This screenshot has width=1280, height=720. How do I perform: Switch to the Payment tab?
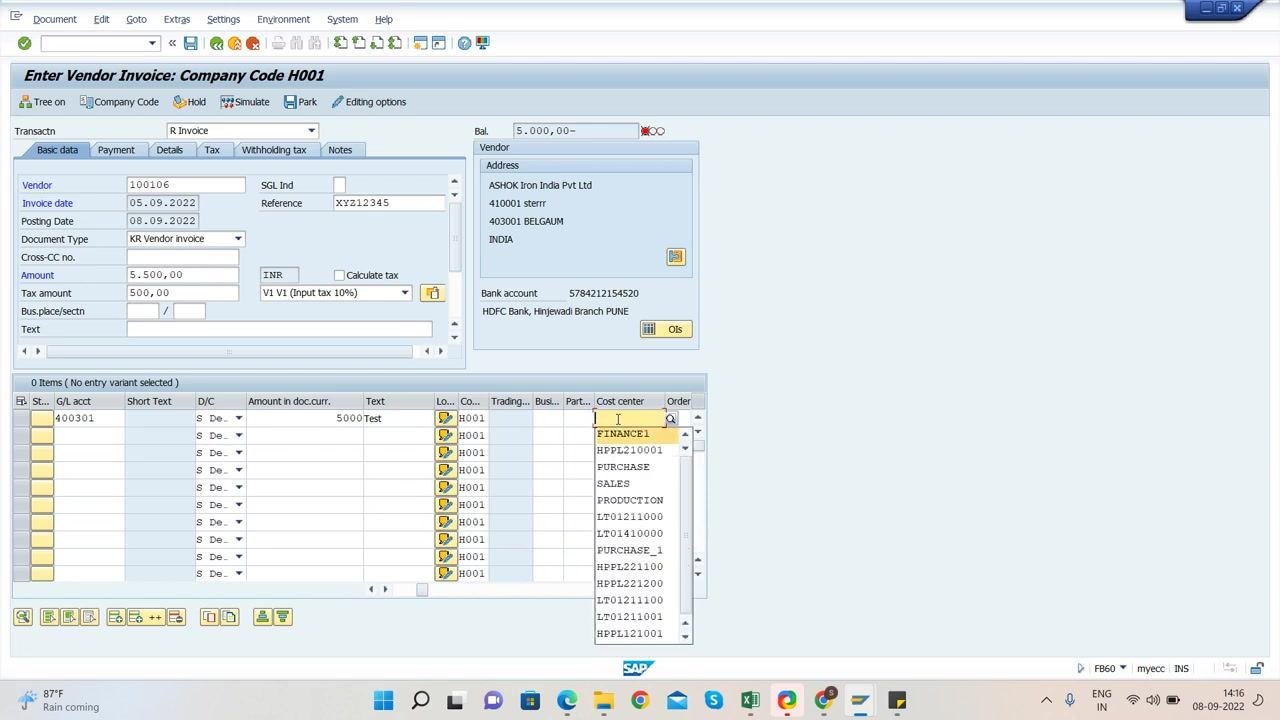click(116, 150)
